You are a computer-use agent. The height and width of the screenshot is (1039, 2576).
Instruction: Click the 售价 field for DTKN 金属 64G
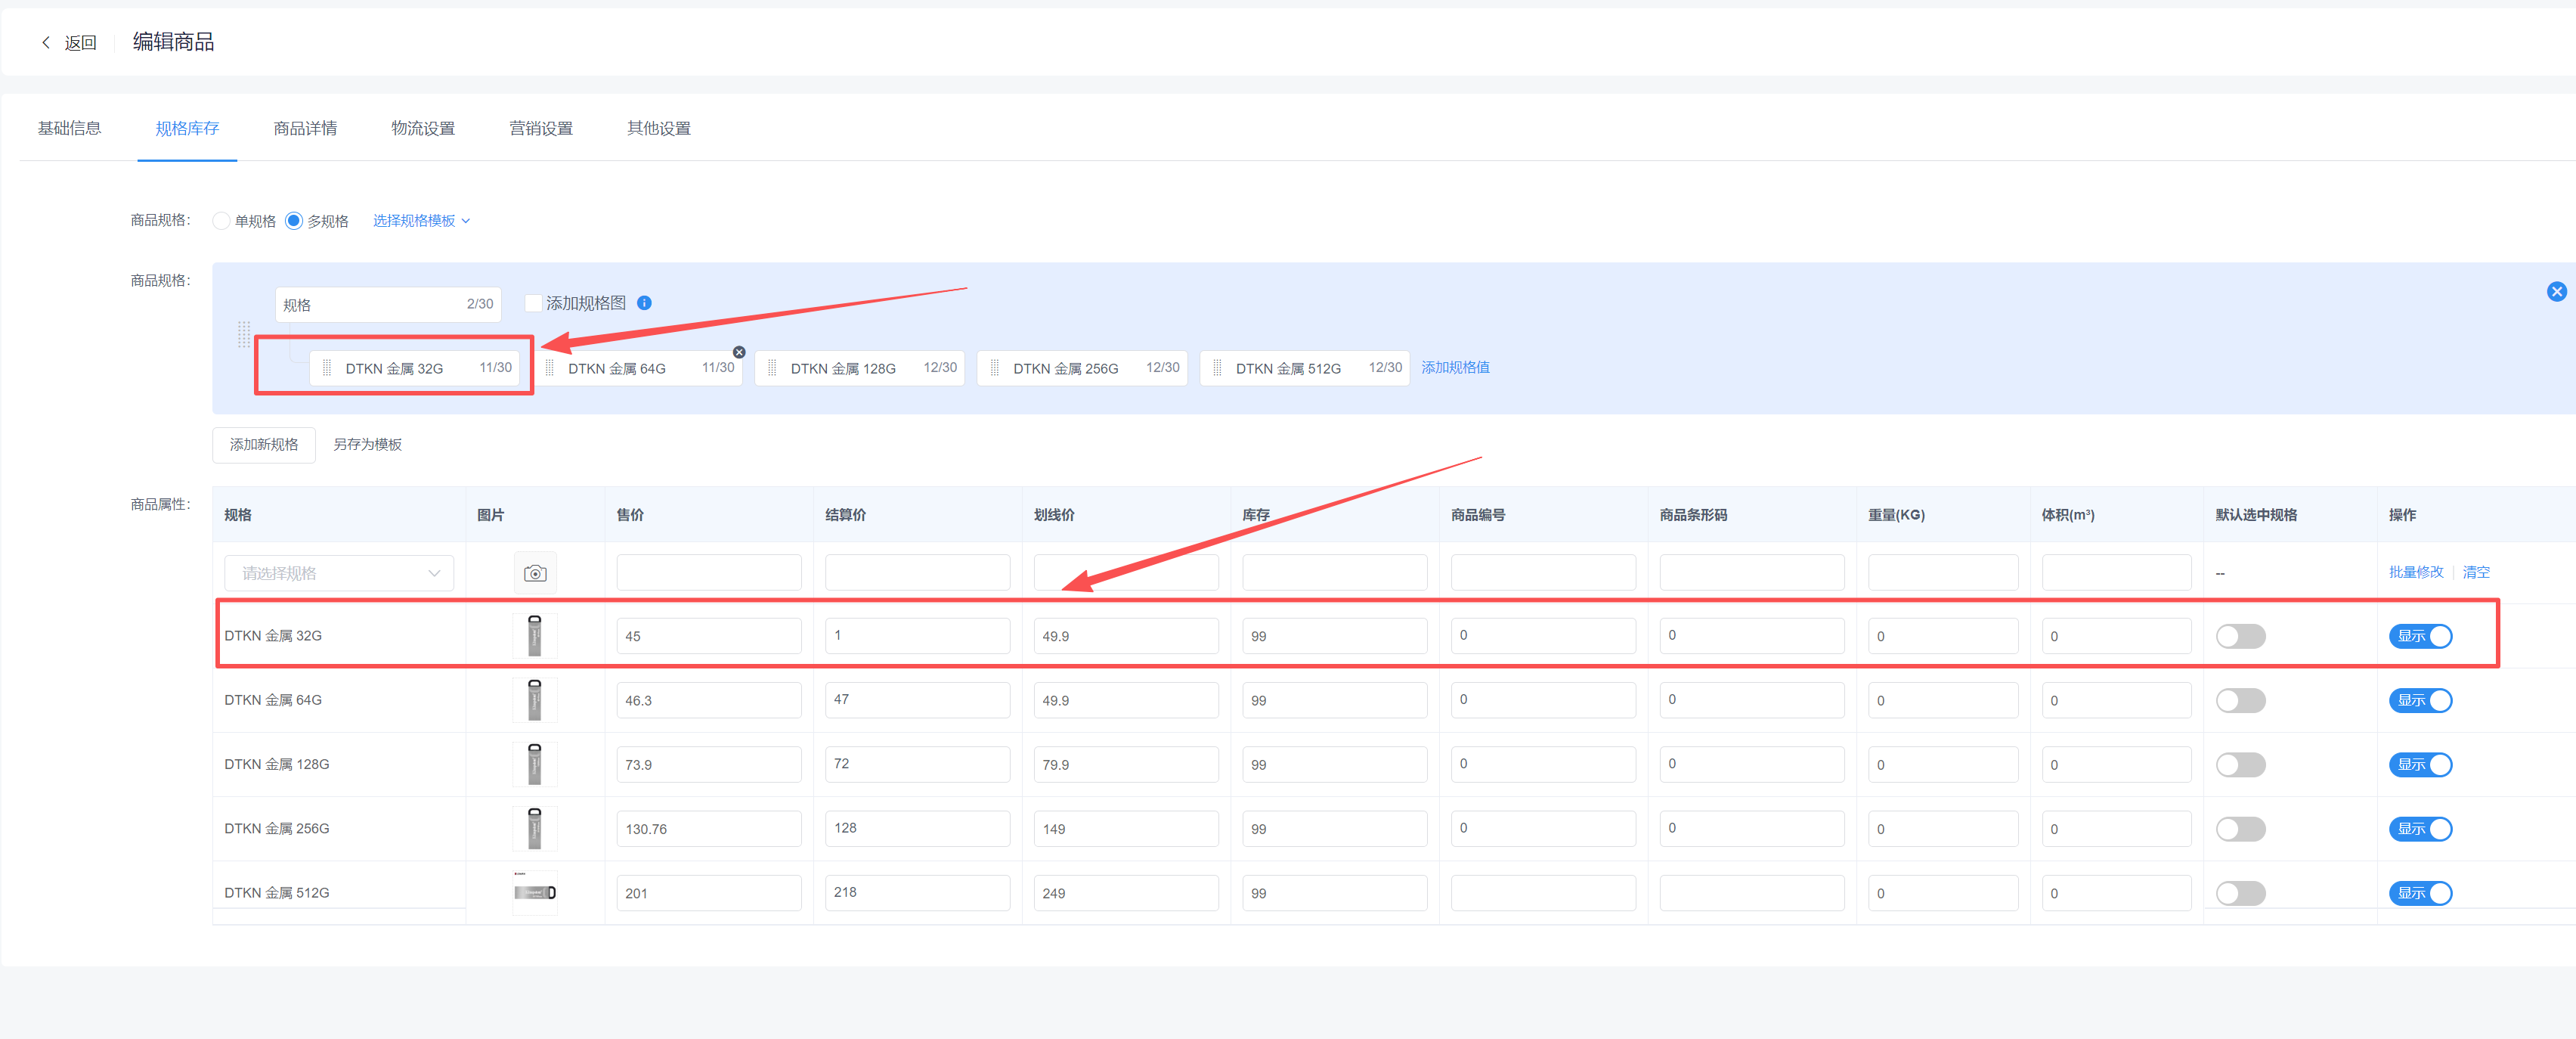[708, 700]
